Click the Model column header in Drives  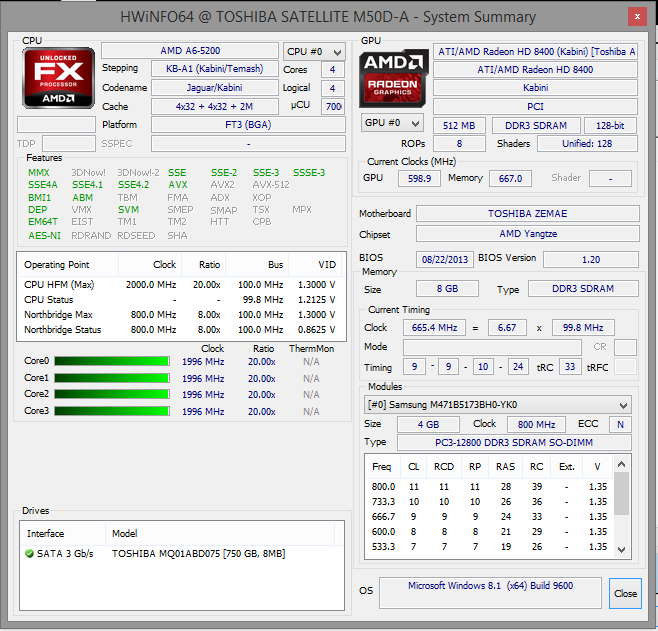pos(220,533)
